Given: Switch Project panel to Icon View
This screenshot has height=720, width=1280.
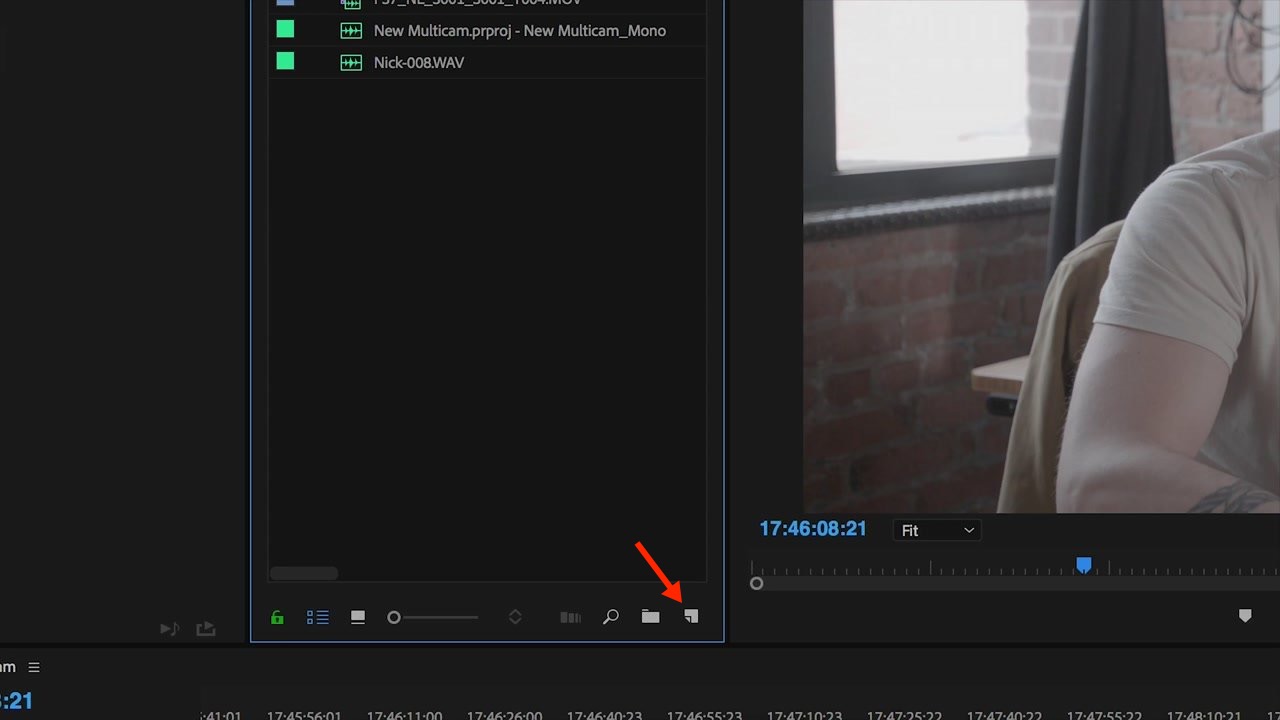Looking at the screenshot, I should point(357,617).
